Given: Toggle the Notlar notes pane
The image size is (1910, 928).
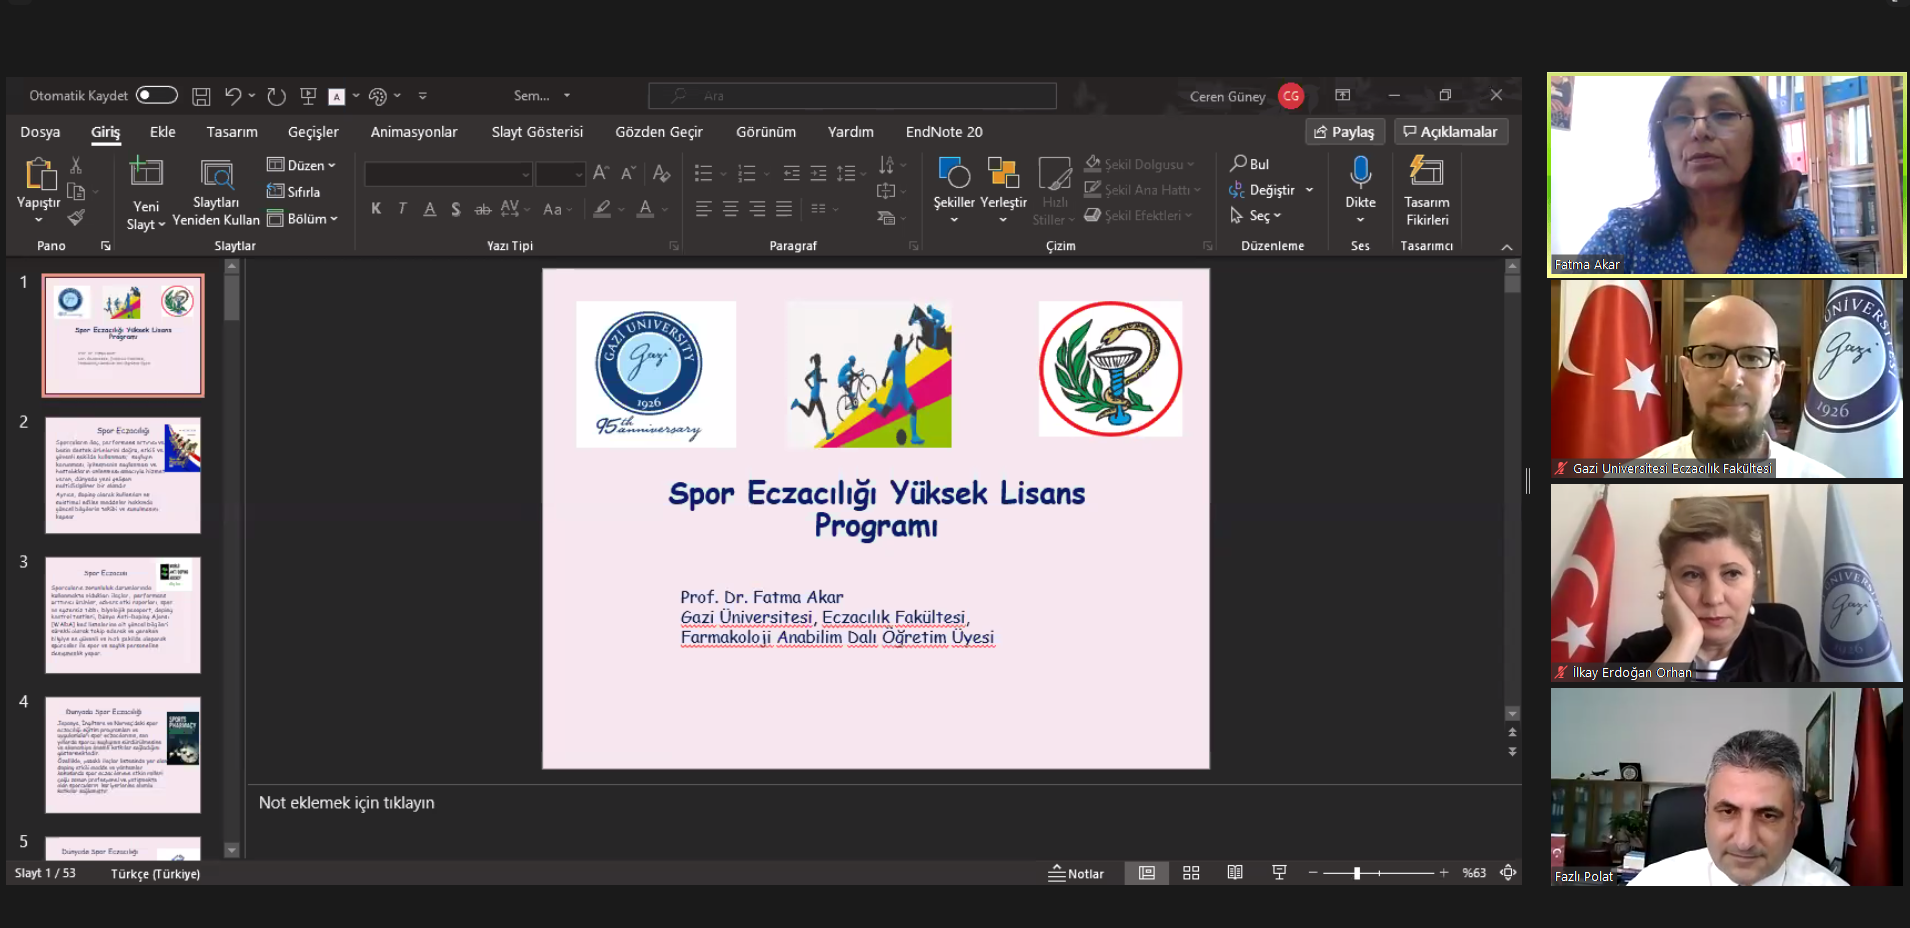Looking at the screenshot, I should point(1076,874).
